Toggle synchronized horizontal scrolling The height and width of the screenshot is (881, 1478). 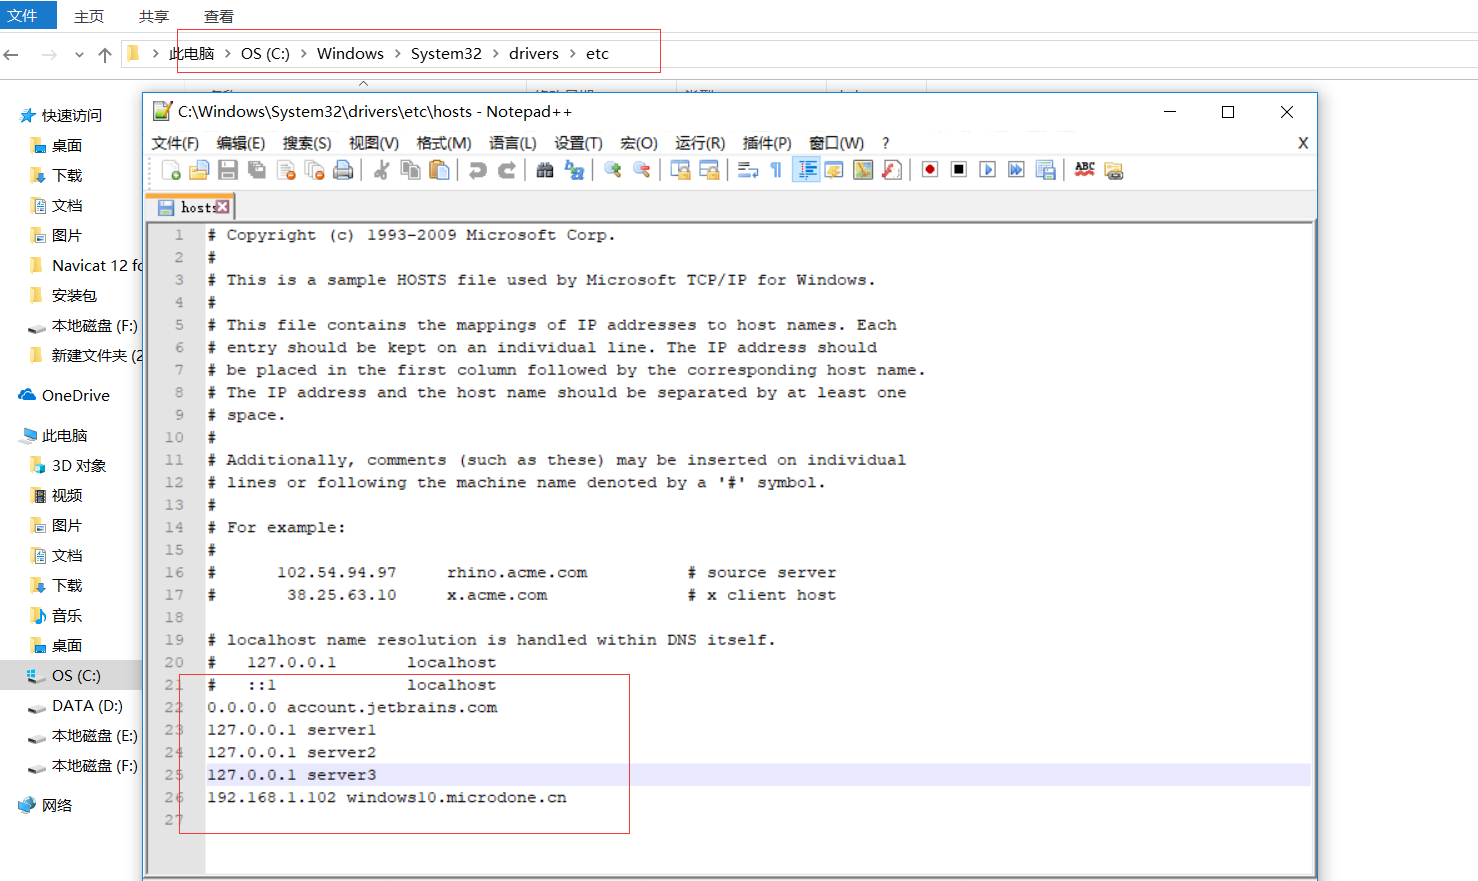[x=709, y=170]
